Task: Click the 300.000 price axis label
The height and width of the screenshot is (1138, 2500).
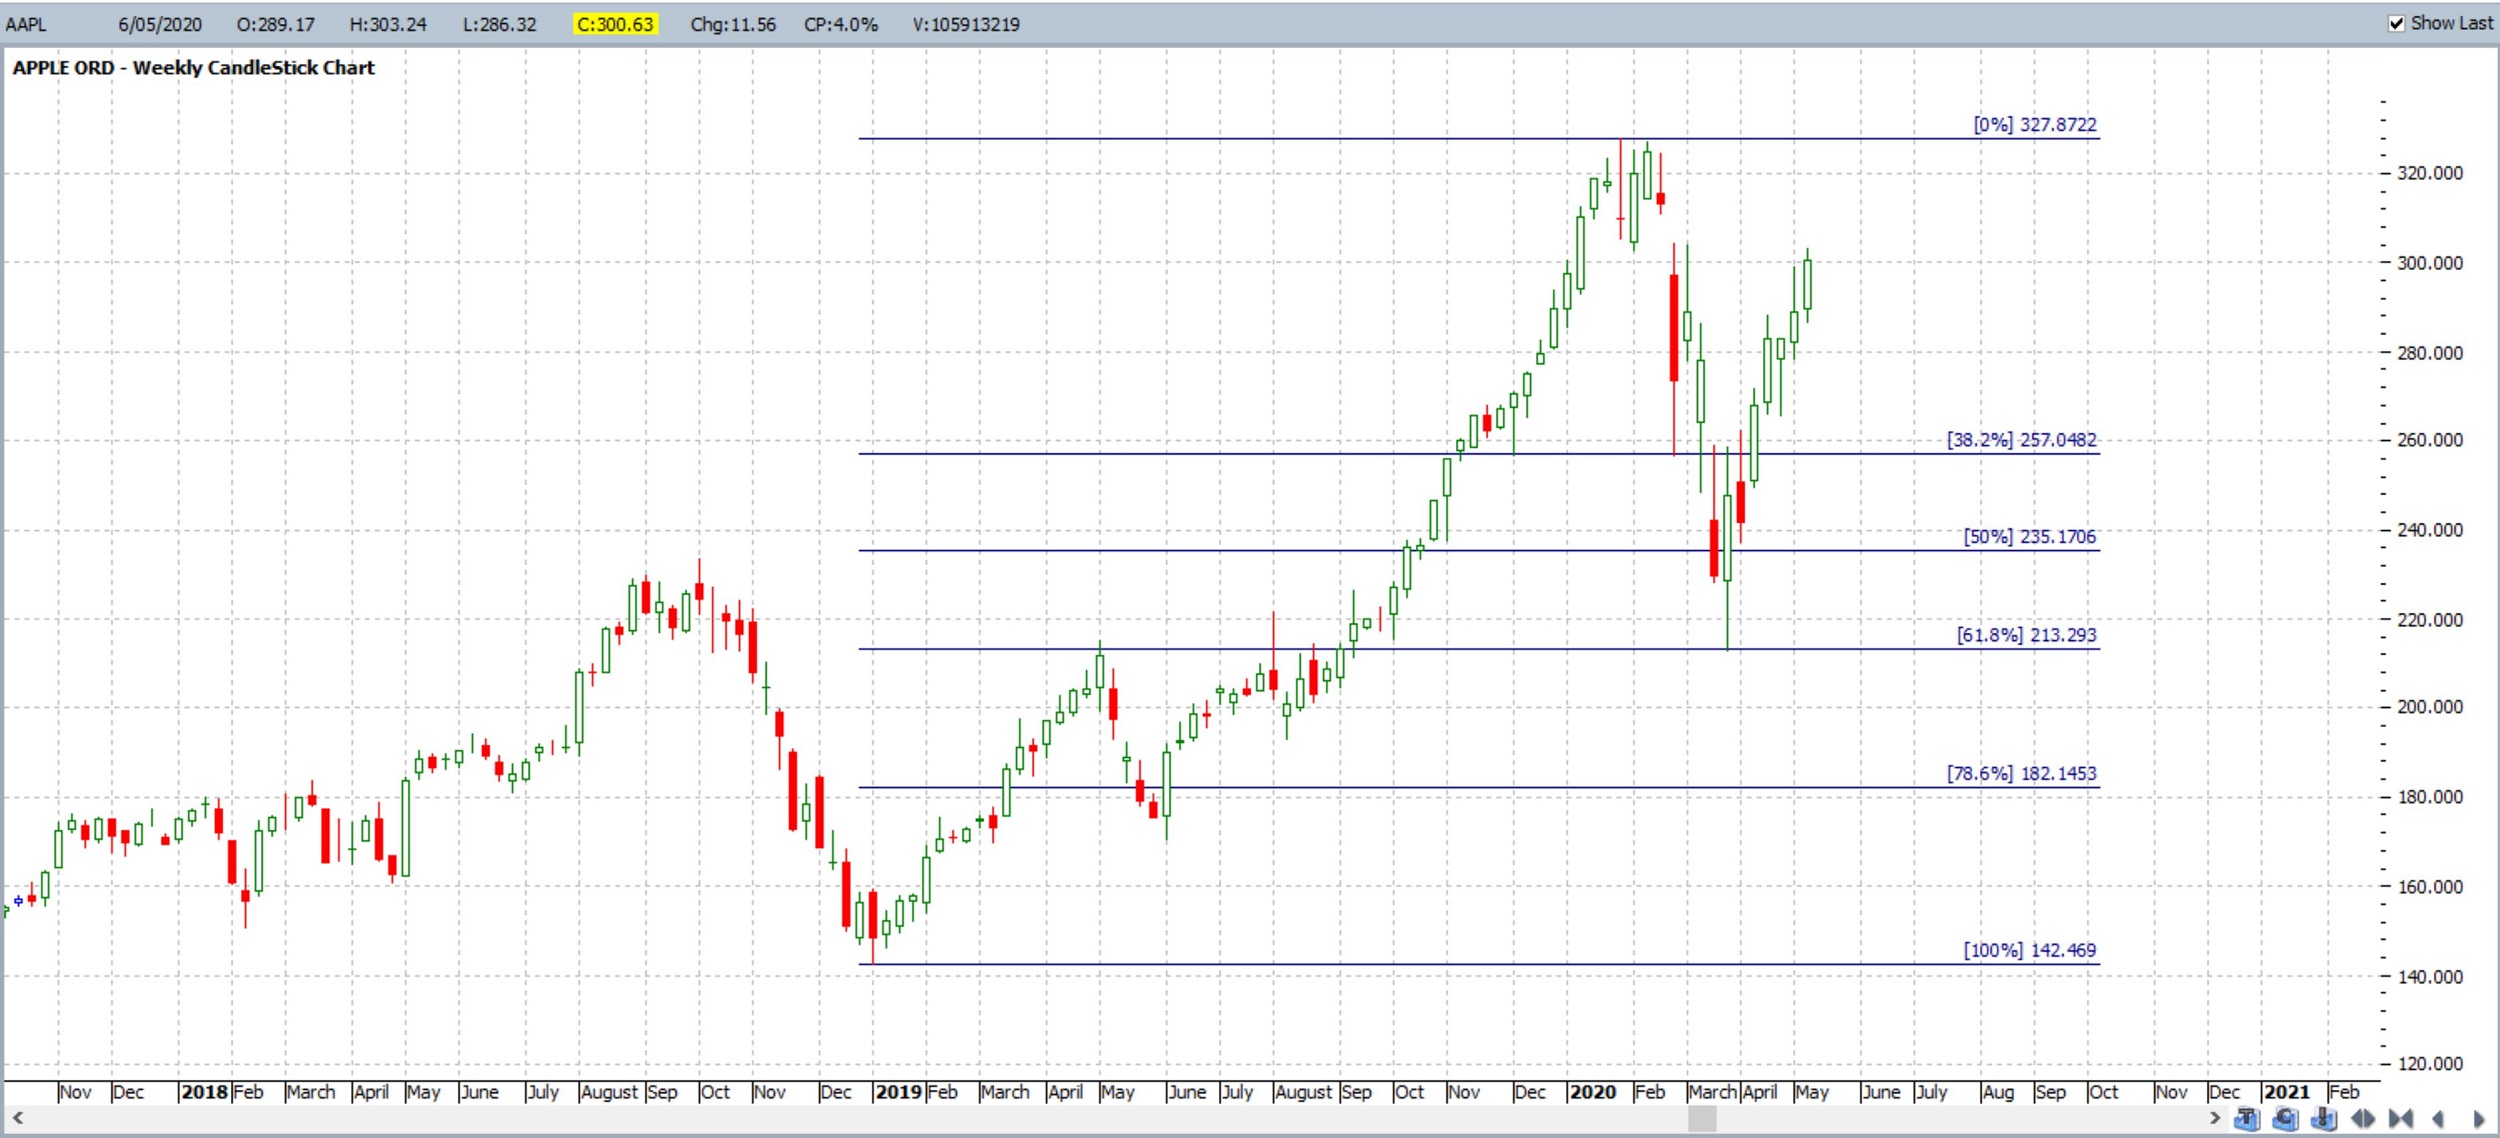Action: click(2430, 264)
